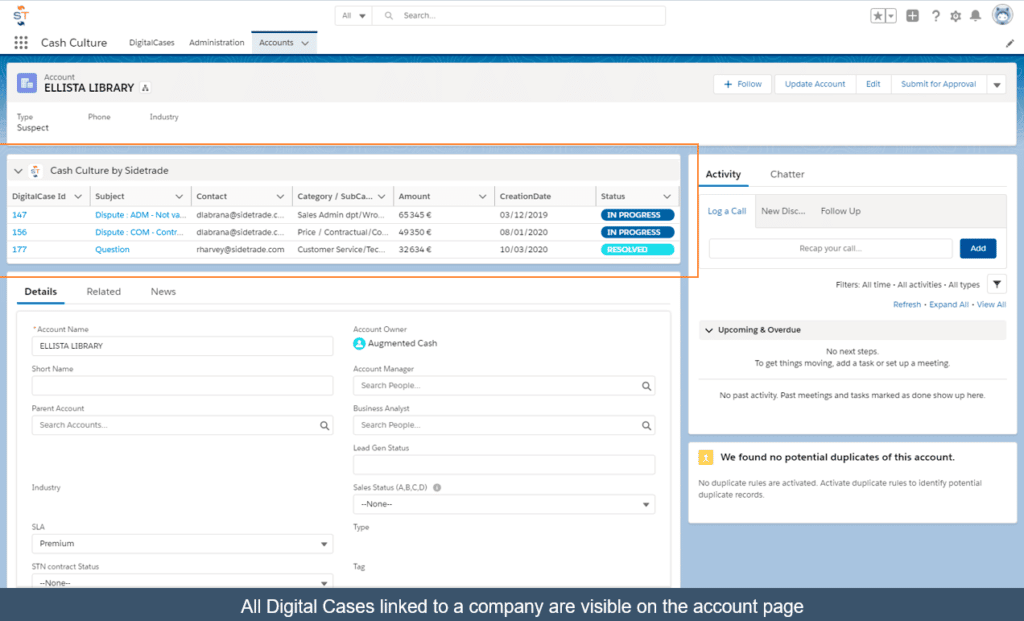The image size is (1024, 621).
Task: Open the user profile avatar
Action: (1002, 15)
